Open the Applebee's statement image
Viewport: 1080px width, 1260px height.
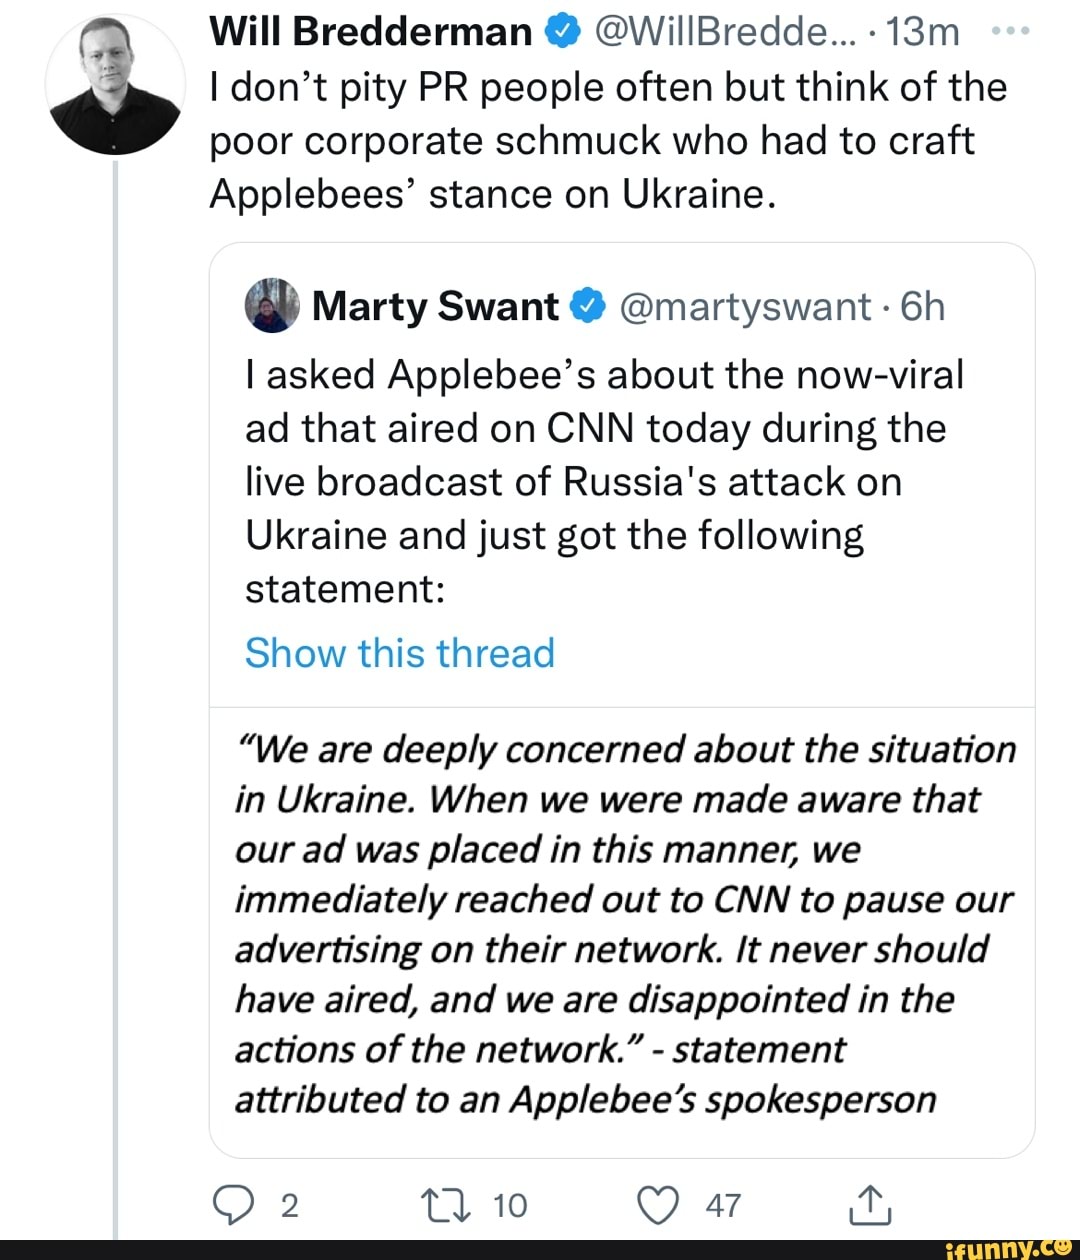(x=622, y=925)
